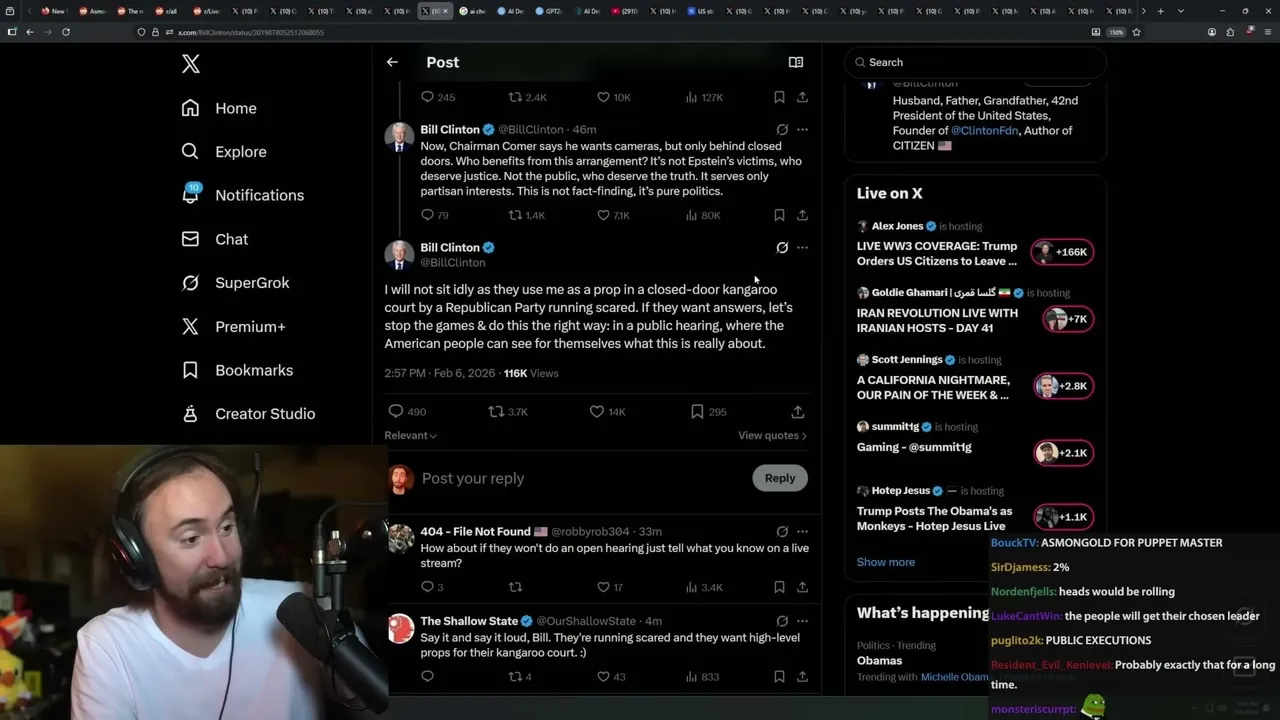
Task: Expand Live on X with Show more
Action: (886, 562)
